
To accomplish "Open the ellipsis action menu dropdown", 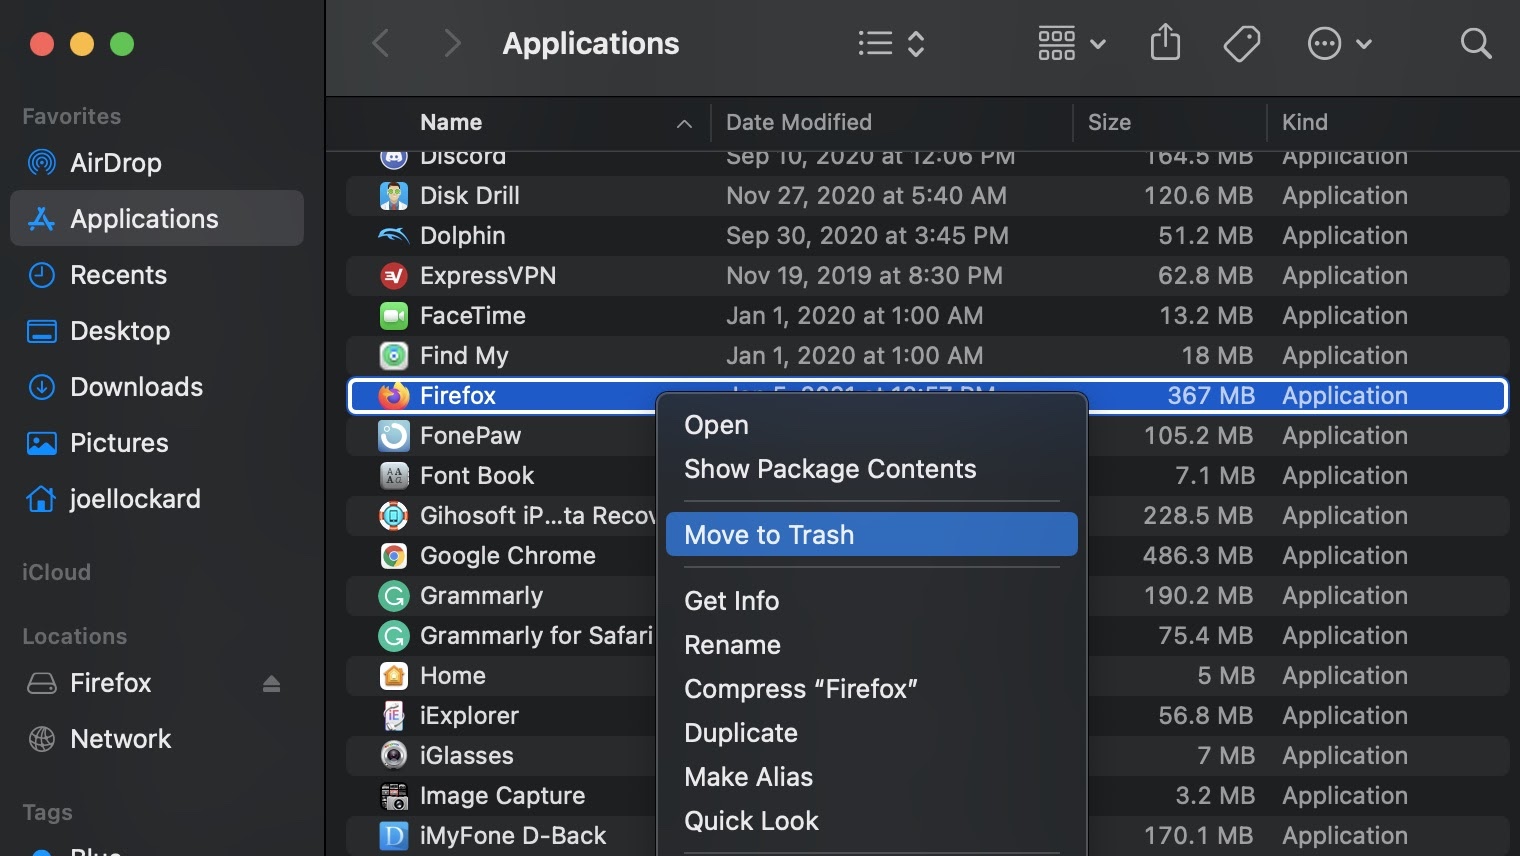I will pyautogui.click(x=1339, y=43).
